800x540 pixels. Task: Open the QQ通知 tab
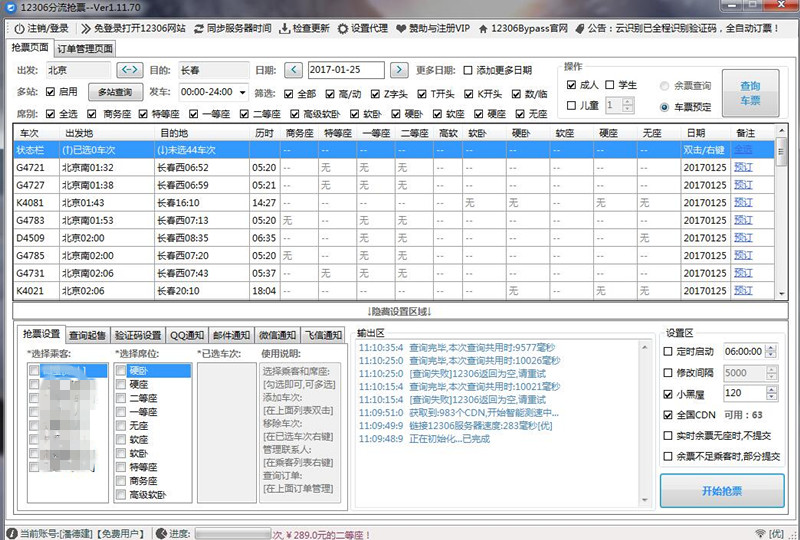click(187, 335)
